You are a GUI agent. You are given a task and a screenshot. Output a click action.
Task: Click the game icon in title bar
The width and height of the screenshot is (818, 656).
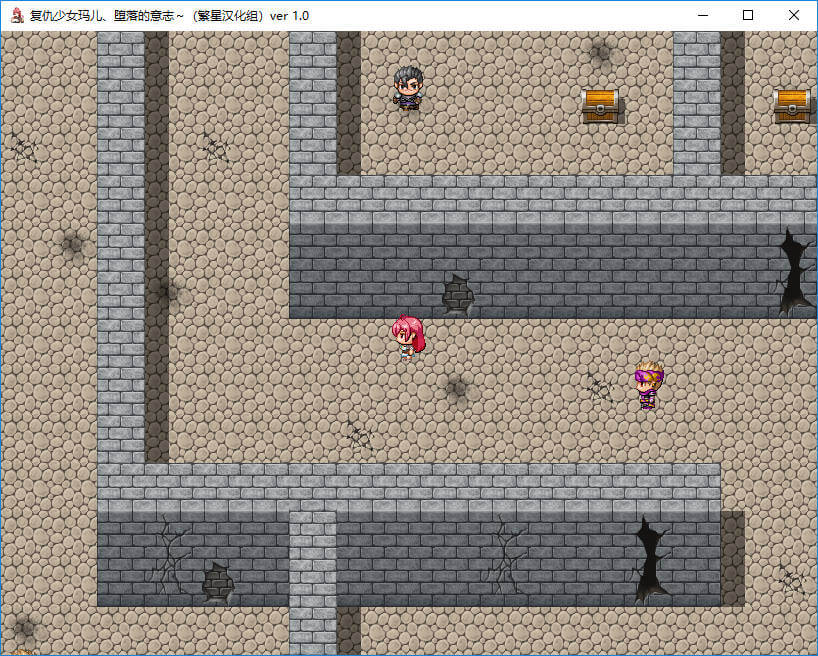tap(16, 15)
